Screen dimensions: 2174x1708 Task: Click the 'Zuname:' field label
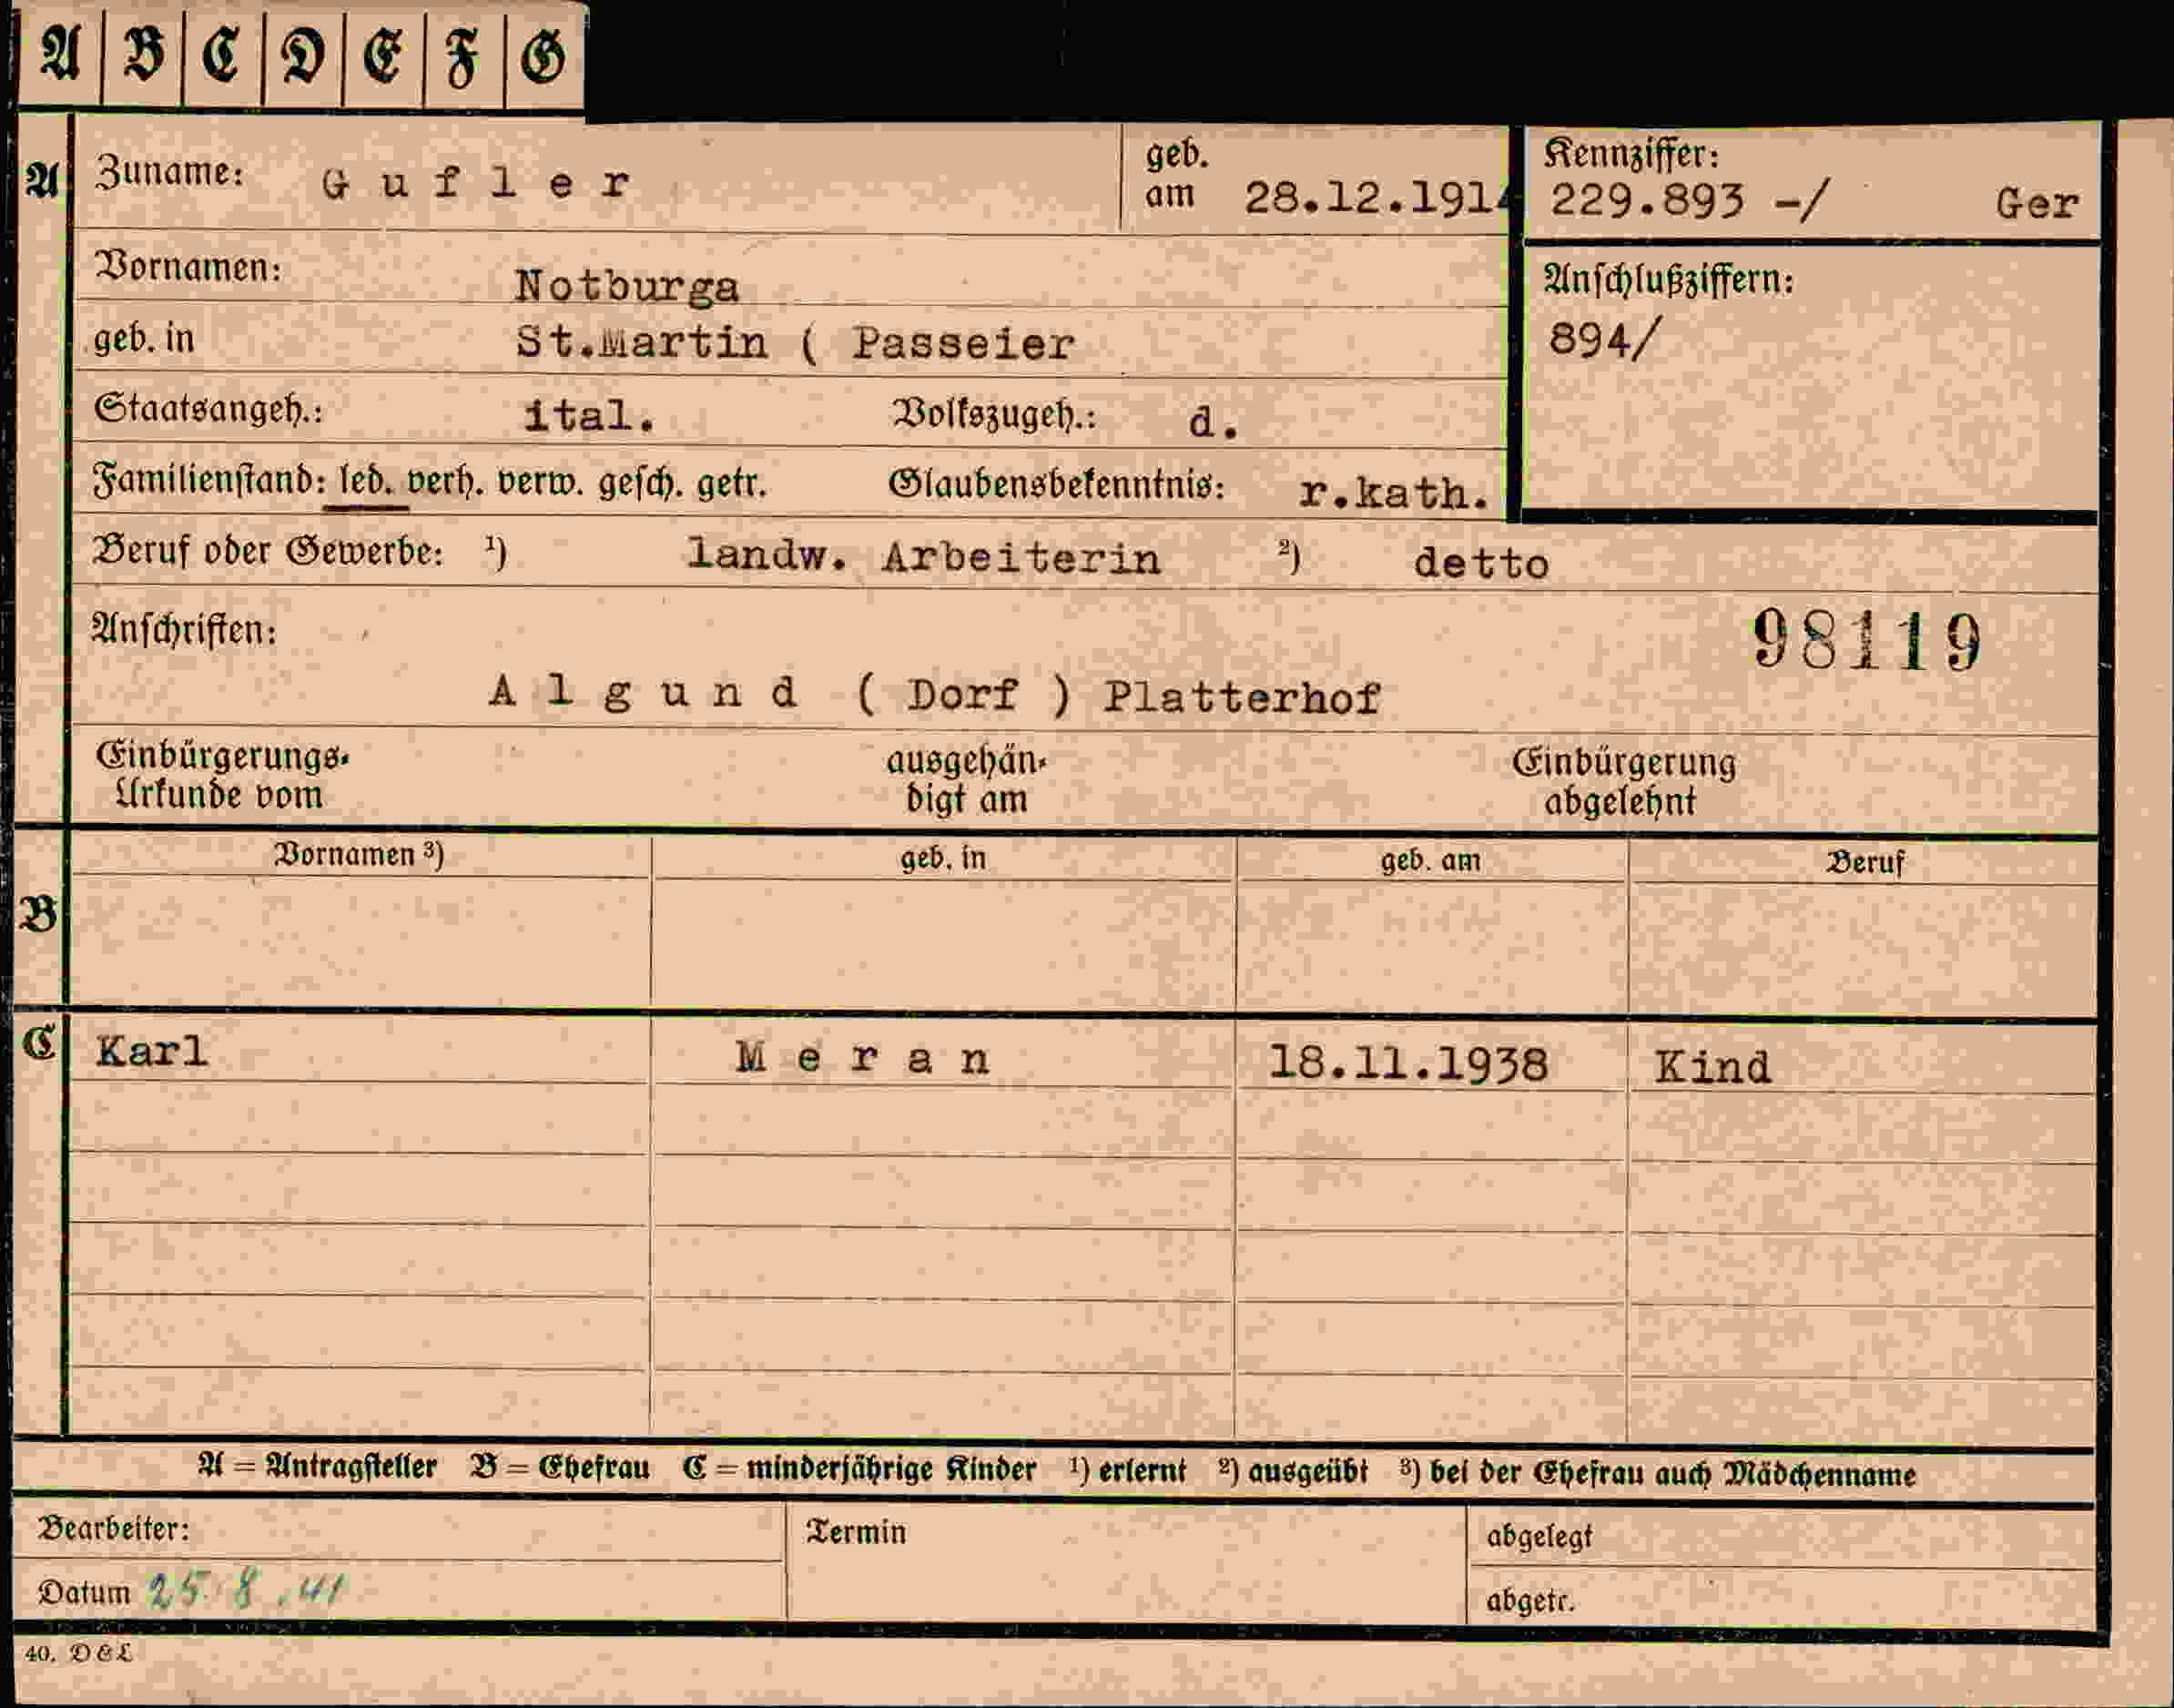pos(169,172)
